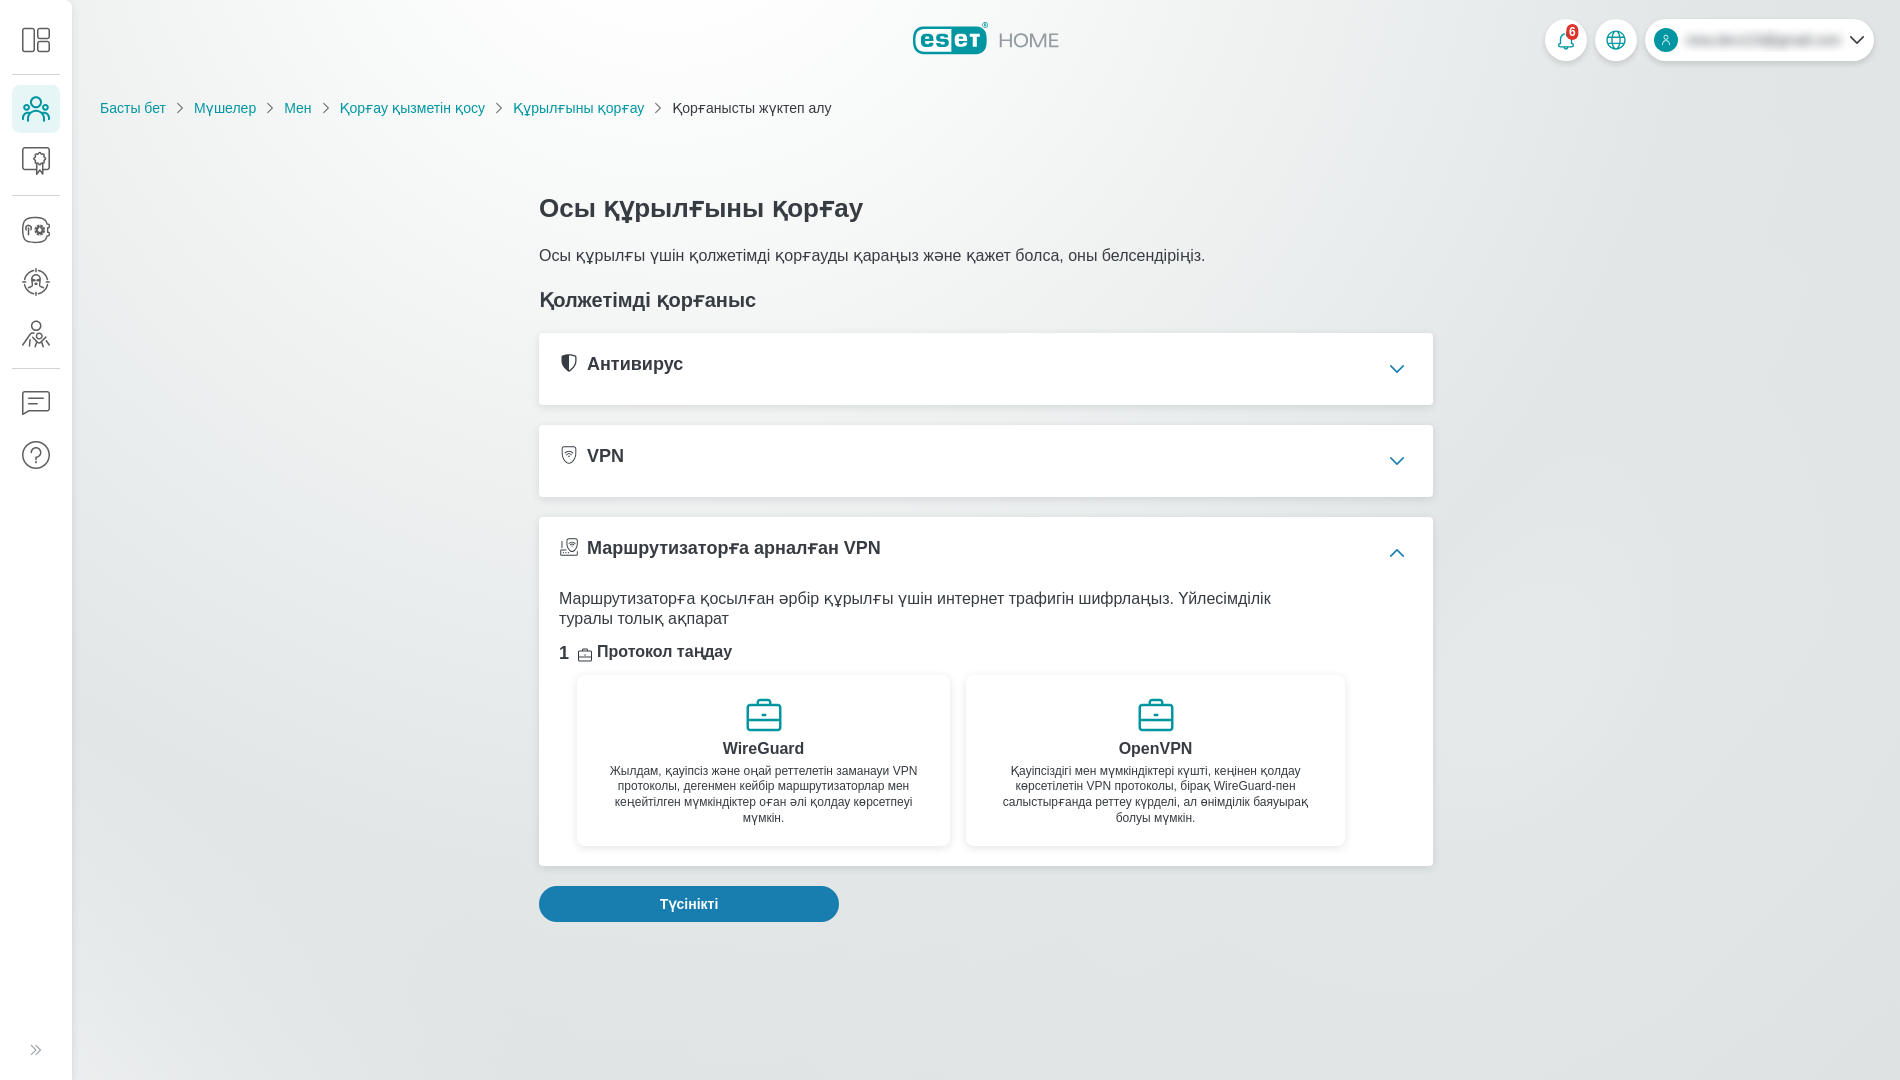The height and width of the screenshot is (1080, 1900).
Task: Open the notifications bell with 6 badge
Action: [1566, 40]
